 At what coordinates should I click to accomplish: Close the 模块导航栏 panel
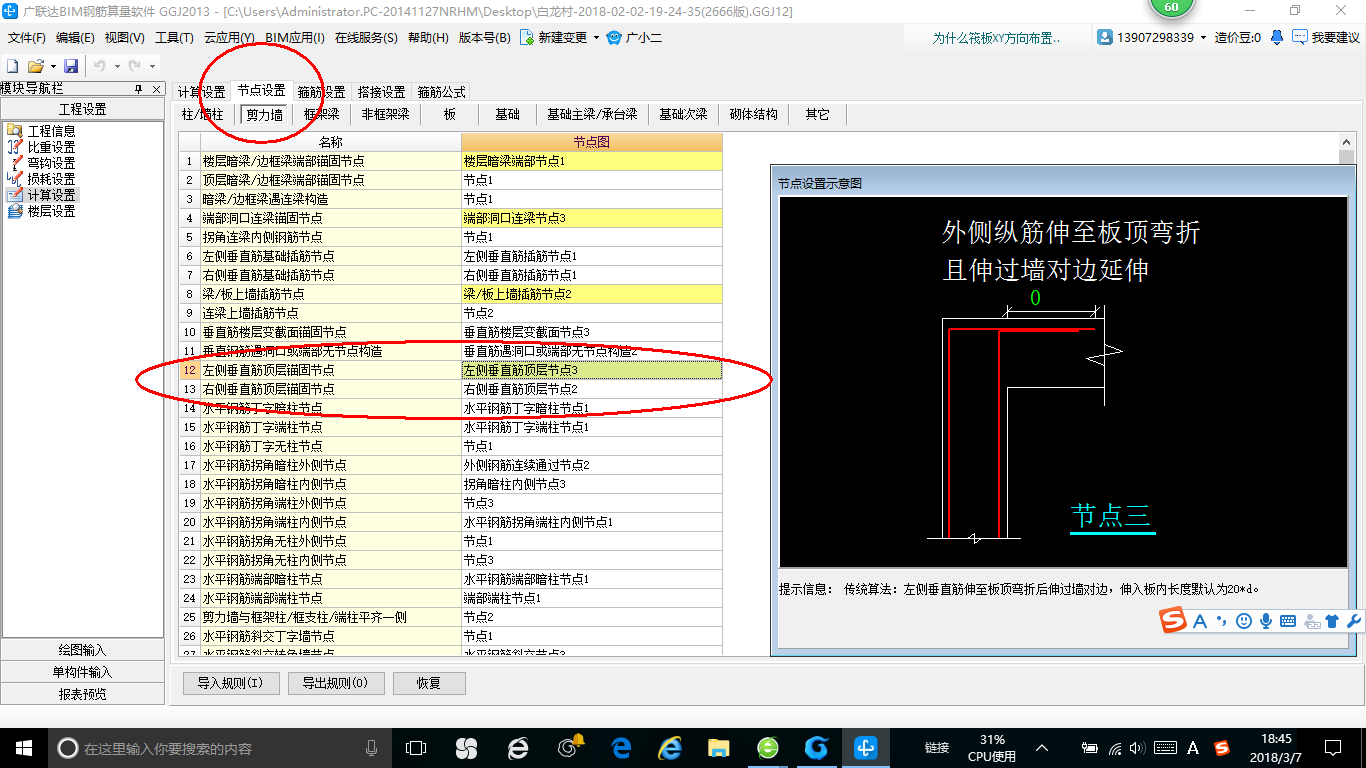click(x=157, y=89)
